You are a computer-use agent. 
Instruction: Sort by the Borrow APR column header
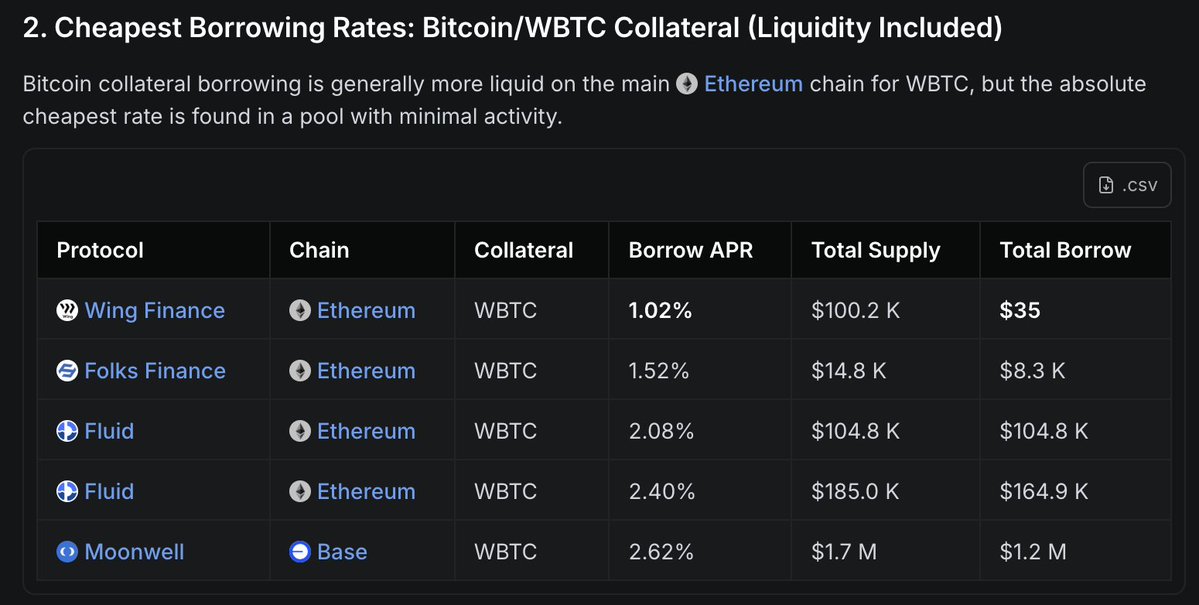[x=690, y=250]
